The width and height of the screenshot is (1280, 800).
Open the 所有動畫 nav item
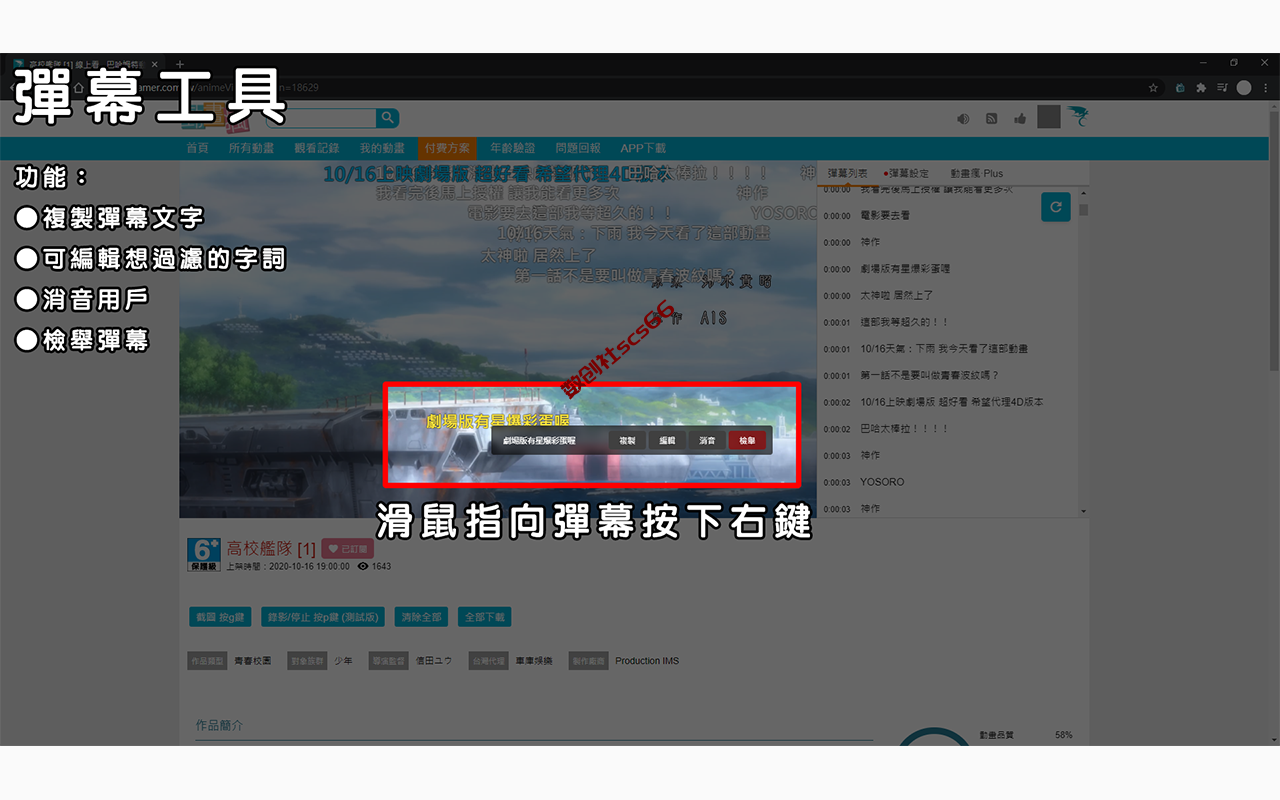click(x=251, y=148)
